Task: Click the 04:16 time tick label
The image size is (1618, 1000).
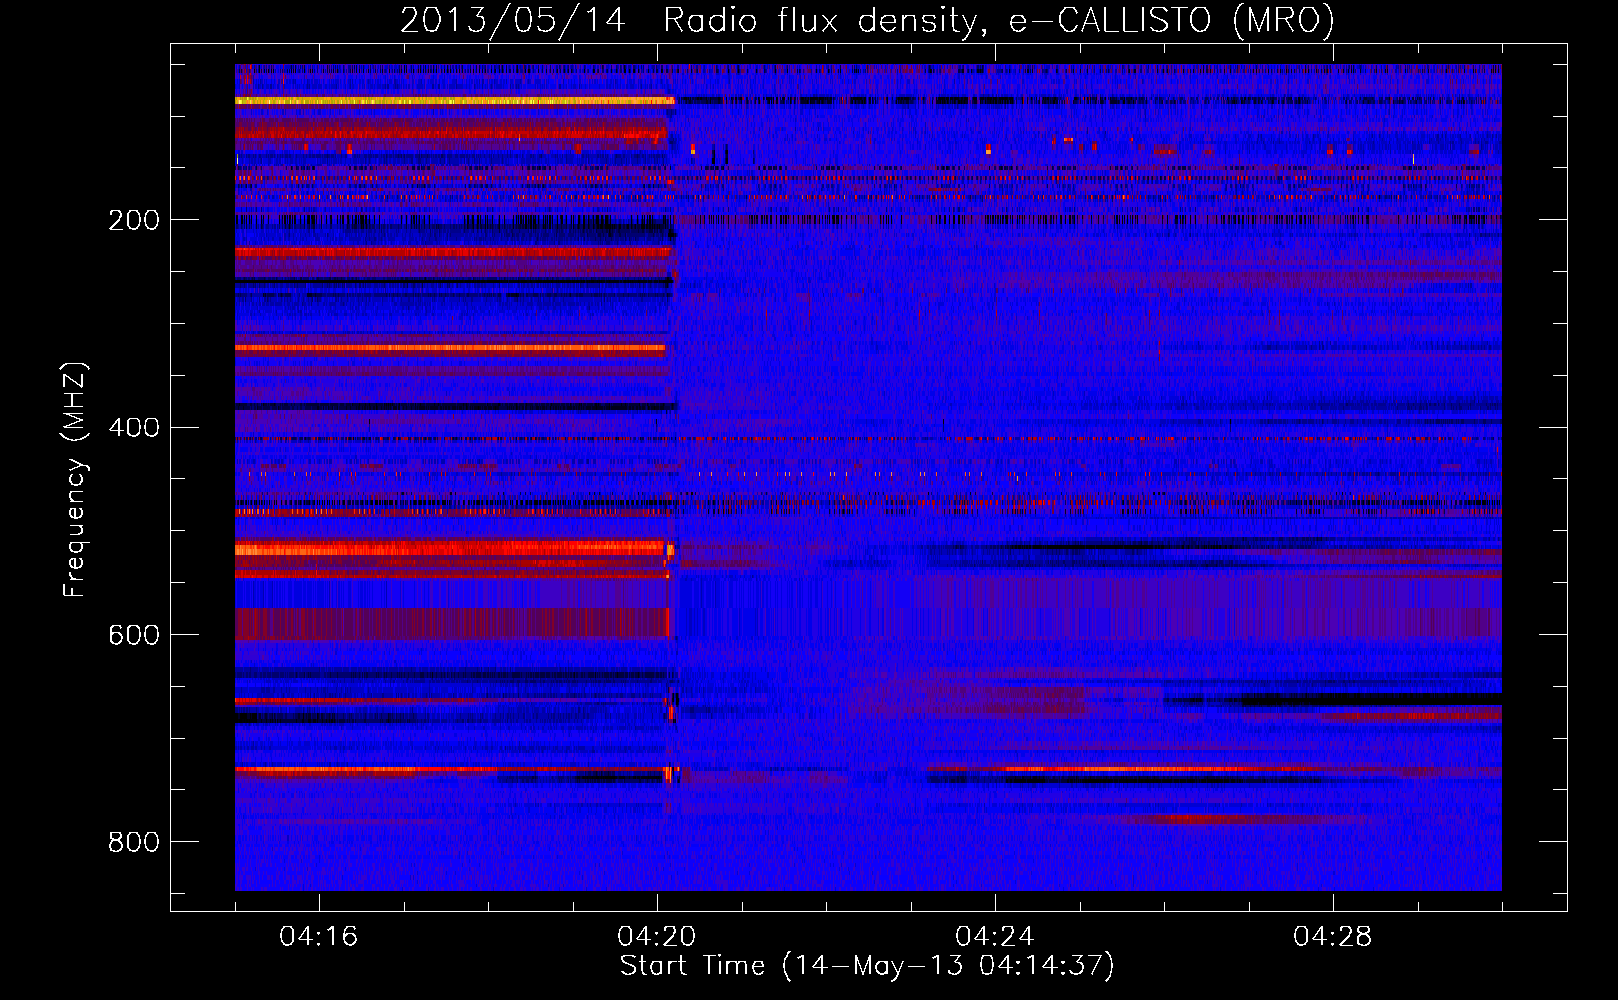Action: (x=319, y=936)
